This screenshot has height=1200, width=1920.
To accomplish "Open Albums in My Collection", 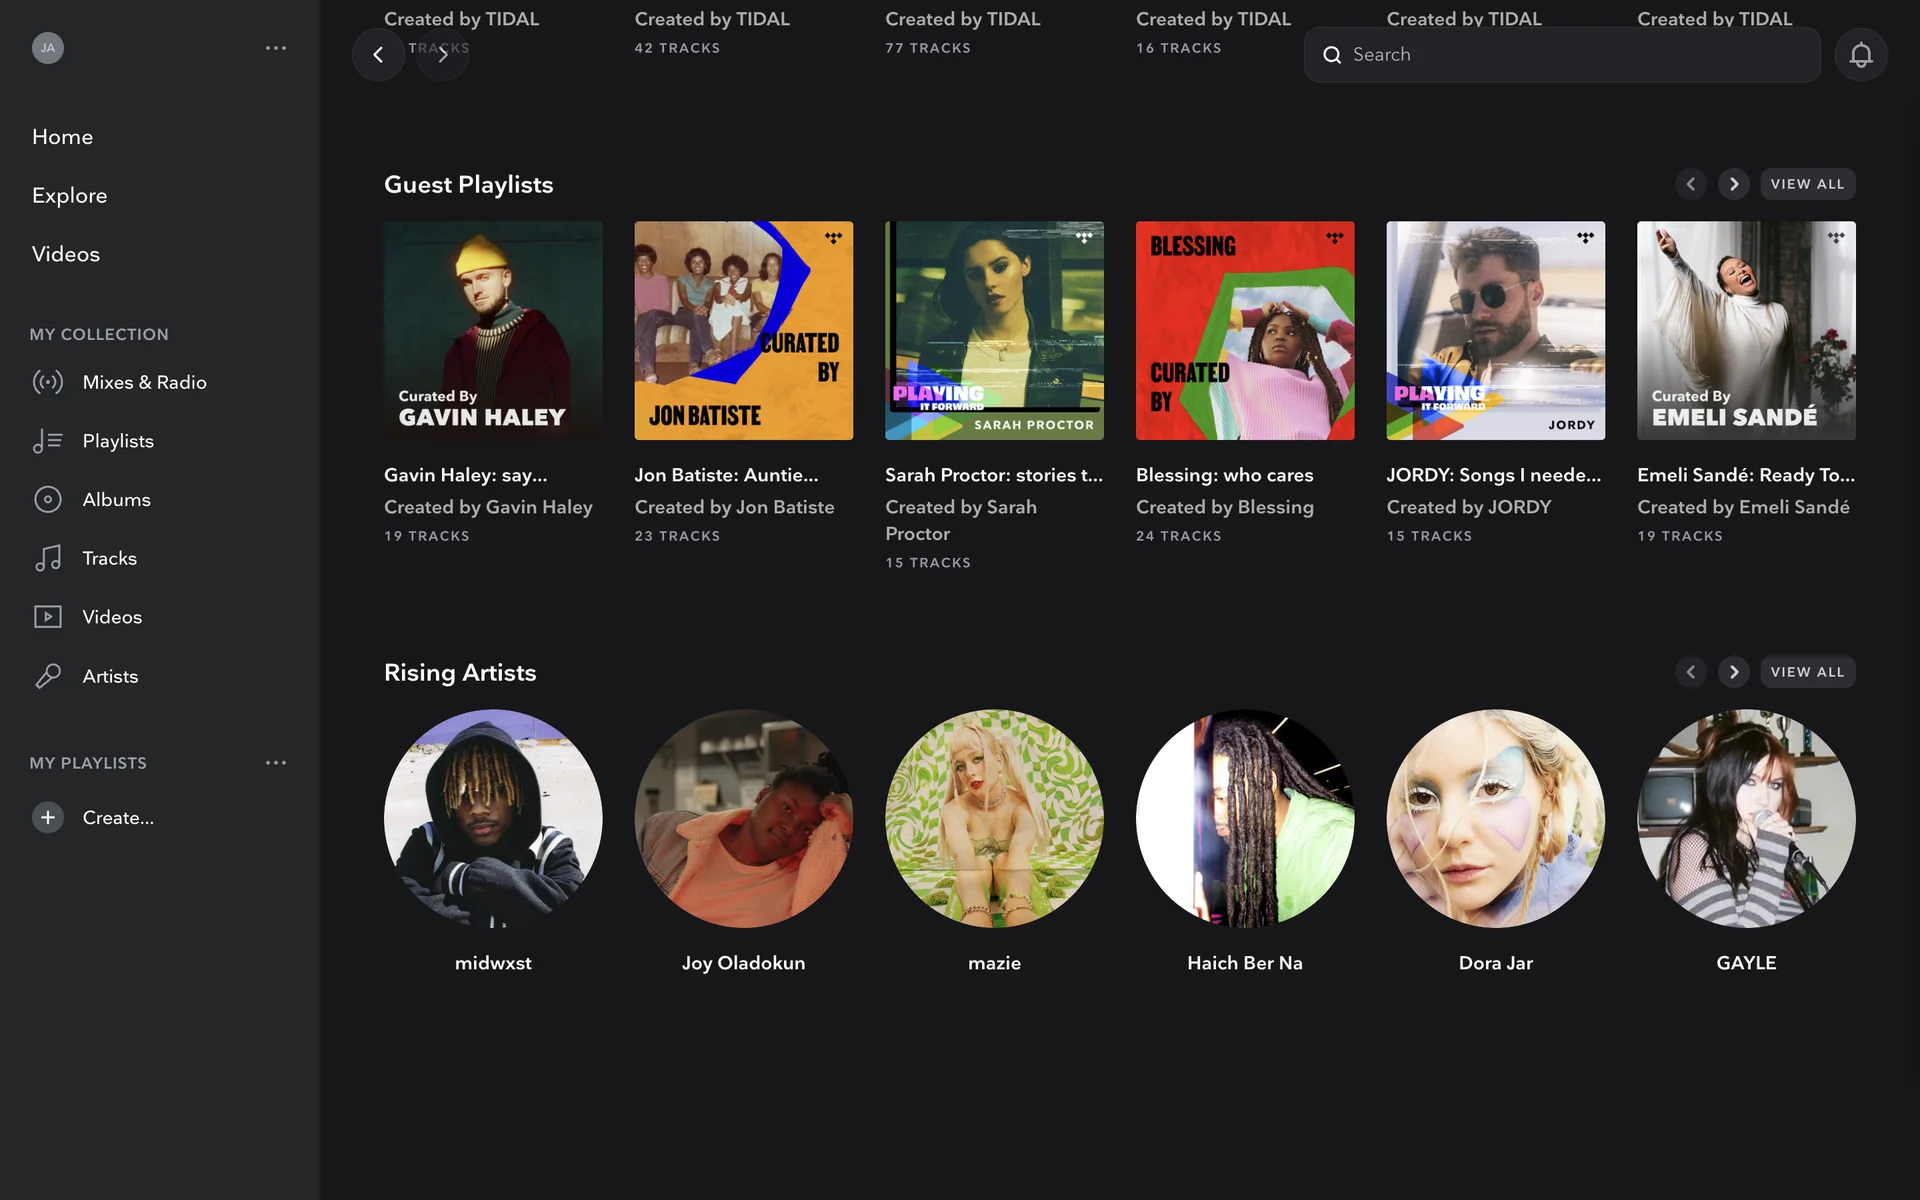I will (x=116, y=499).
